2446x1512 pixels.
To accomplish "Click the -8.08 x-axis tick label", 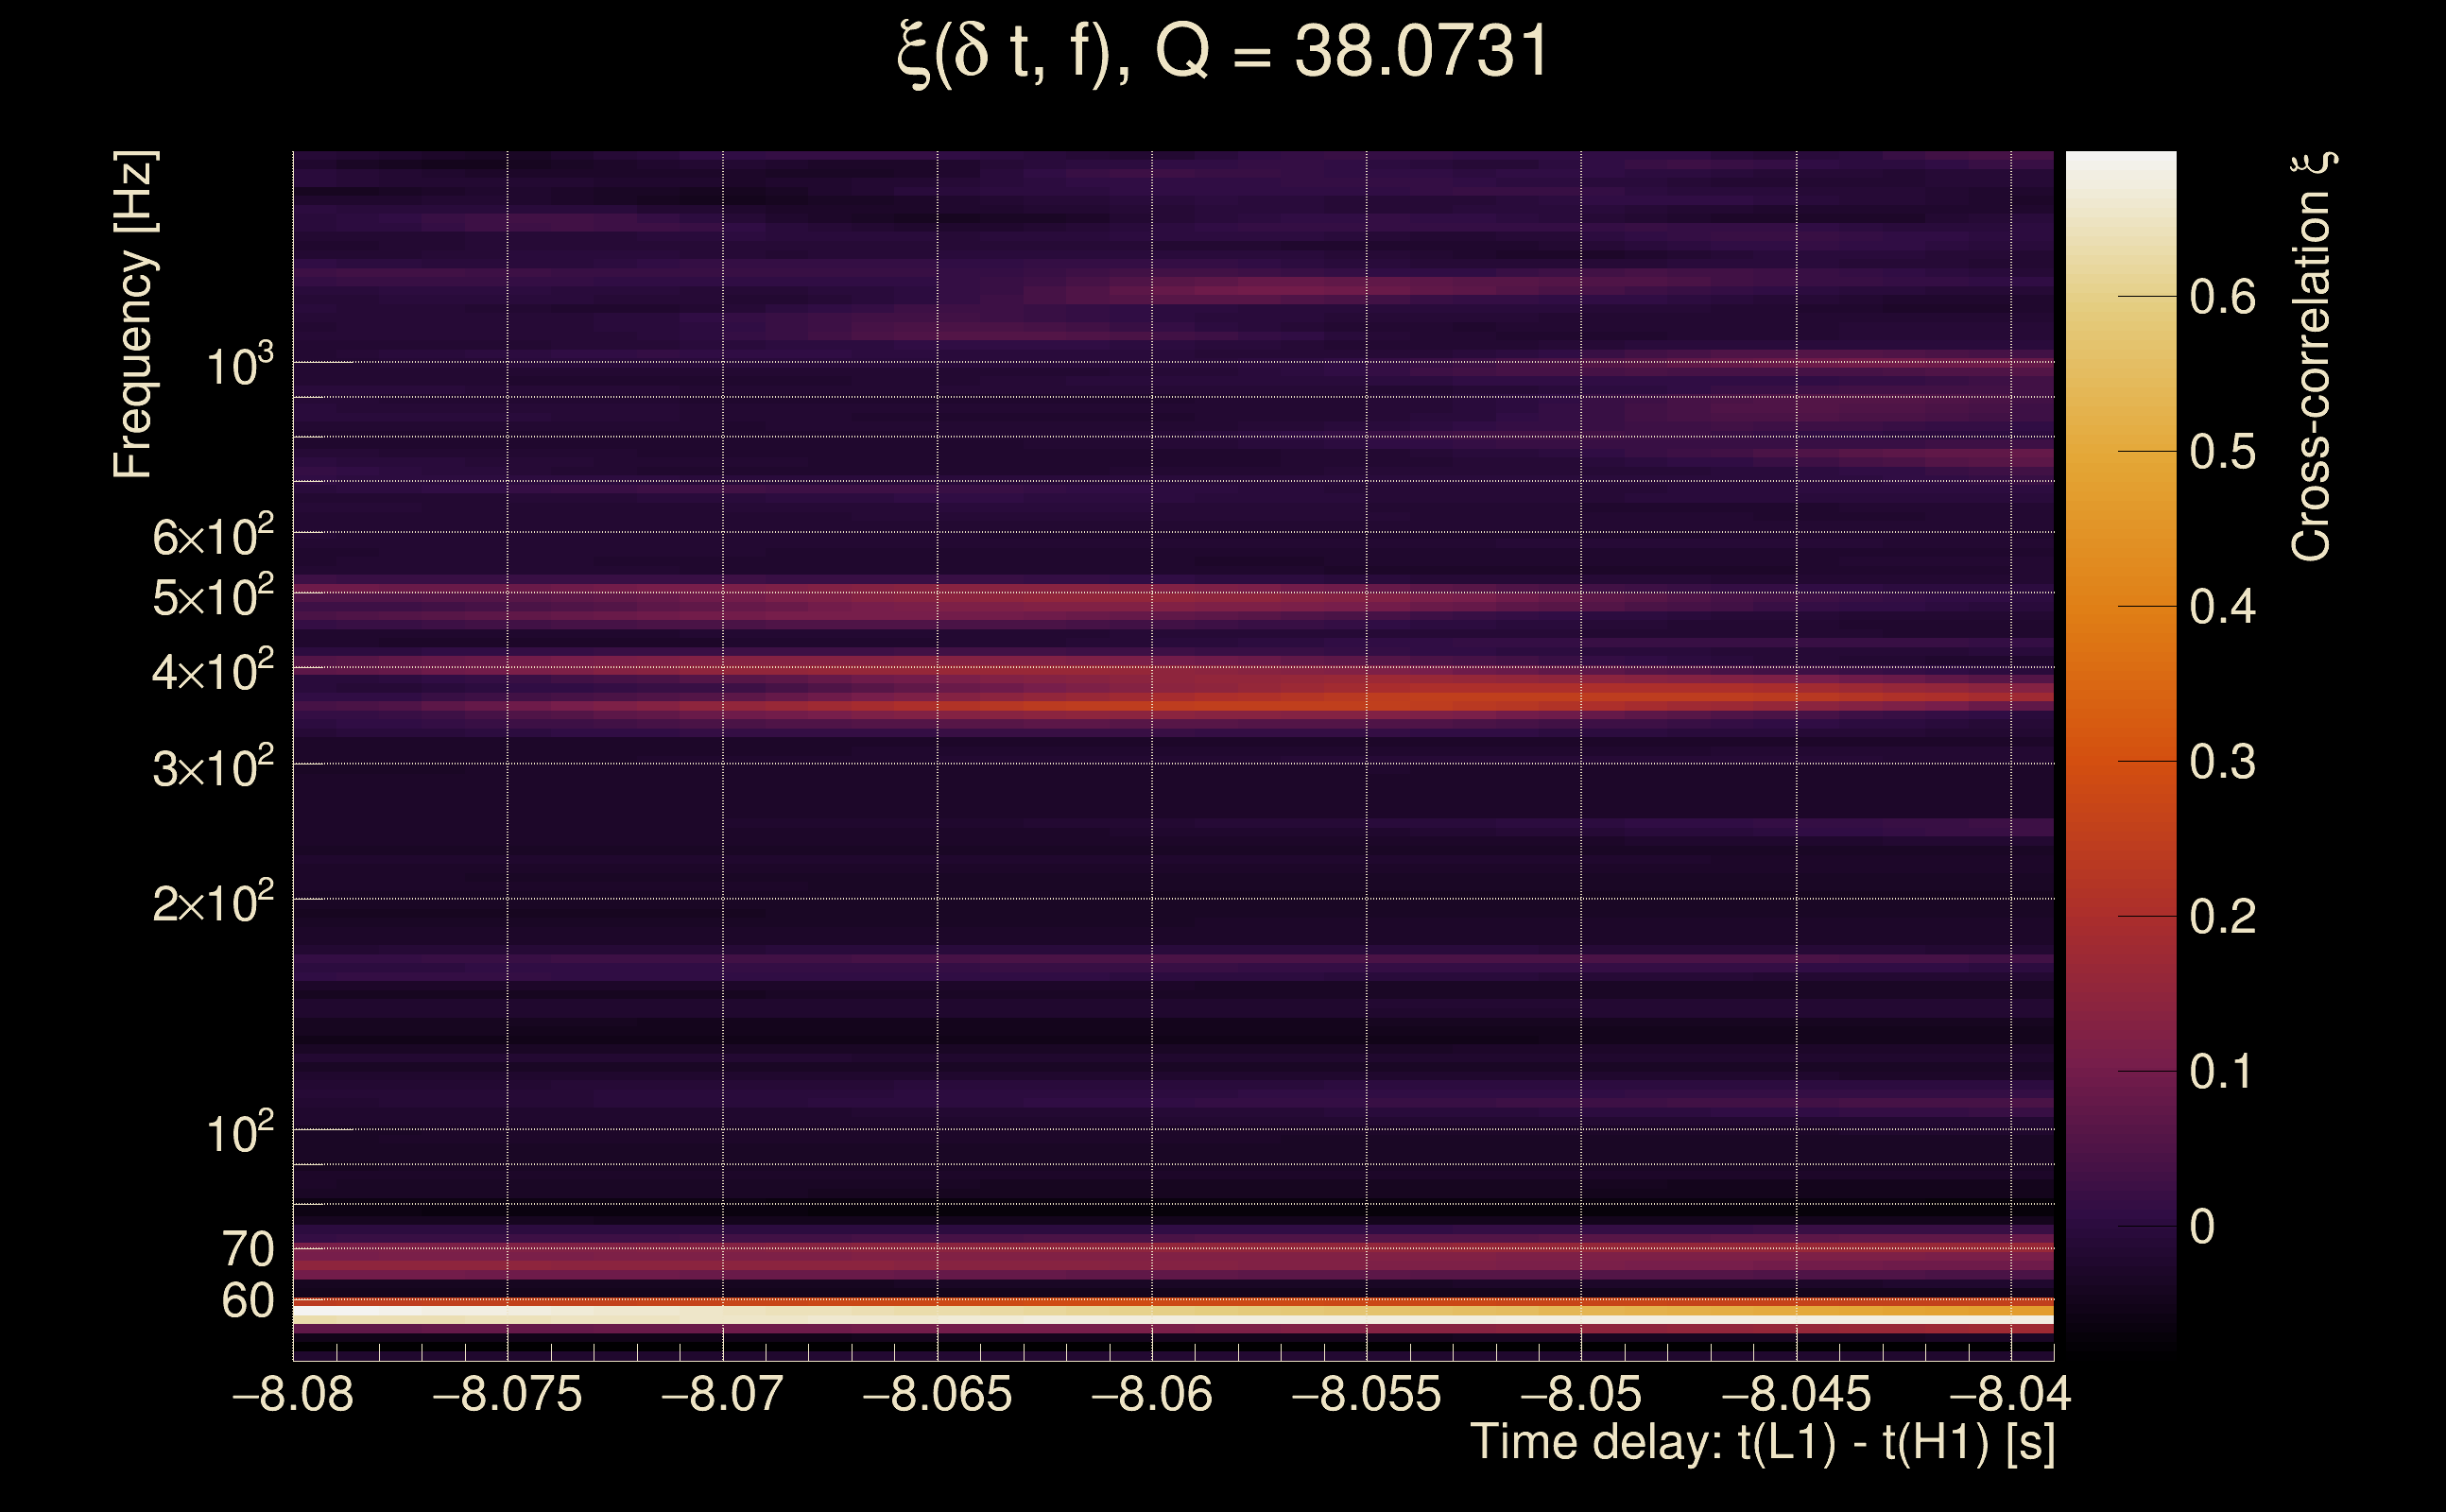I will [292, 1394].
